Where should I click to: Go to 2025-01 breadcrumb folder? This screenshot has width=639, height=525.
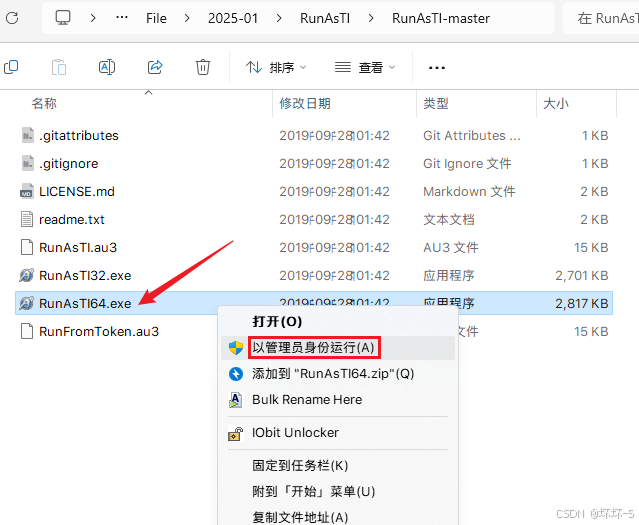click(x=233, y=18)
